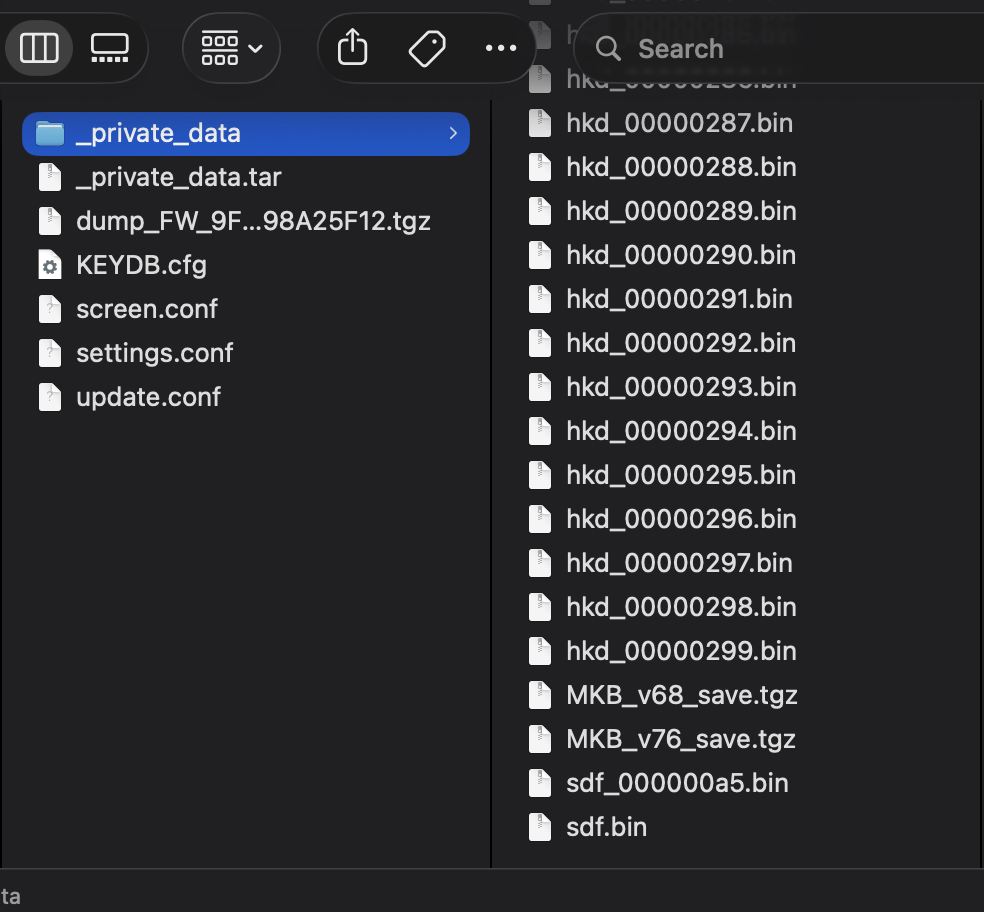This screenshot has height=912, width=984.
Task: Open the group-by options dropdown
Action: click(231, 48)
